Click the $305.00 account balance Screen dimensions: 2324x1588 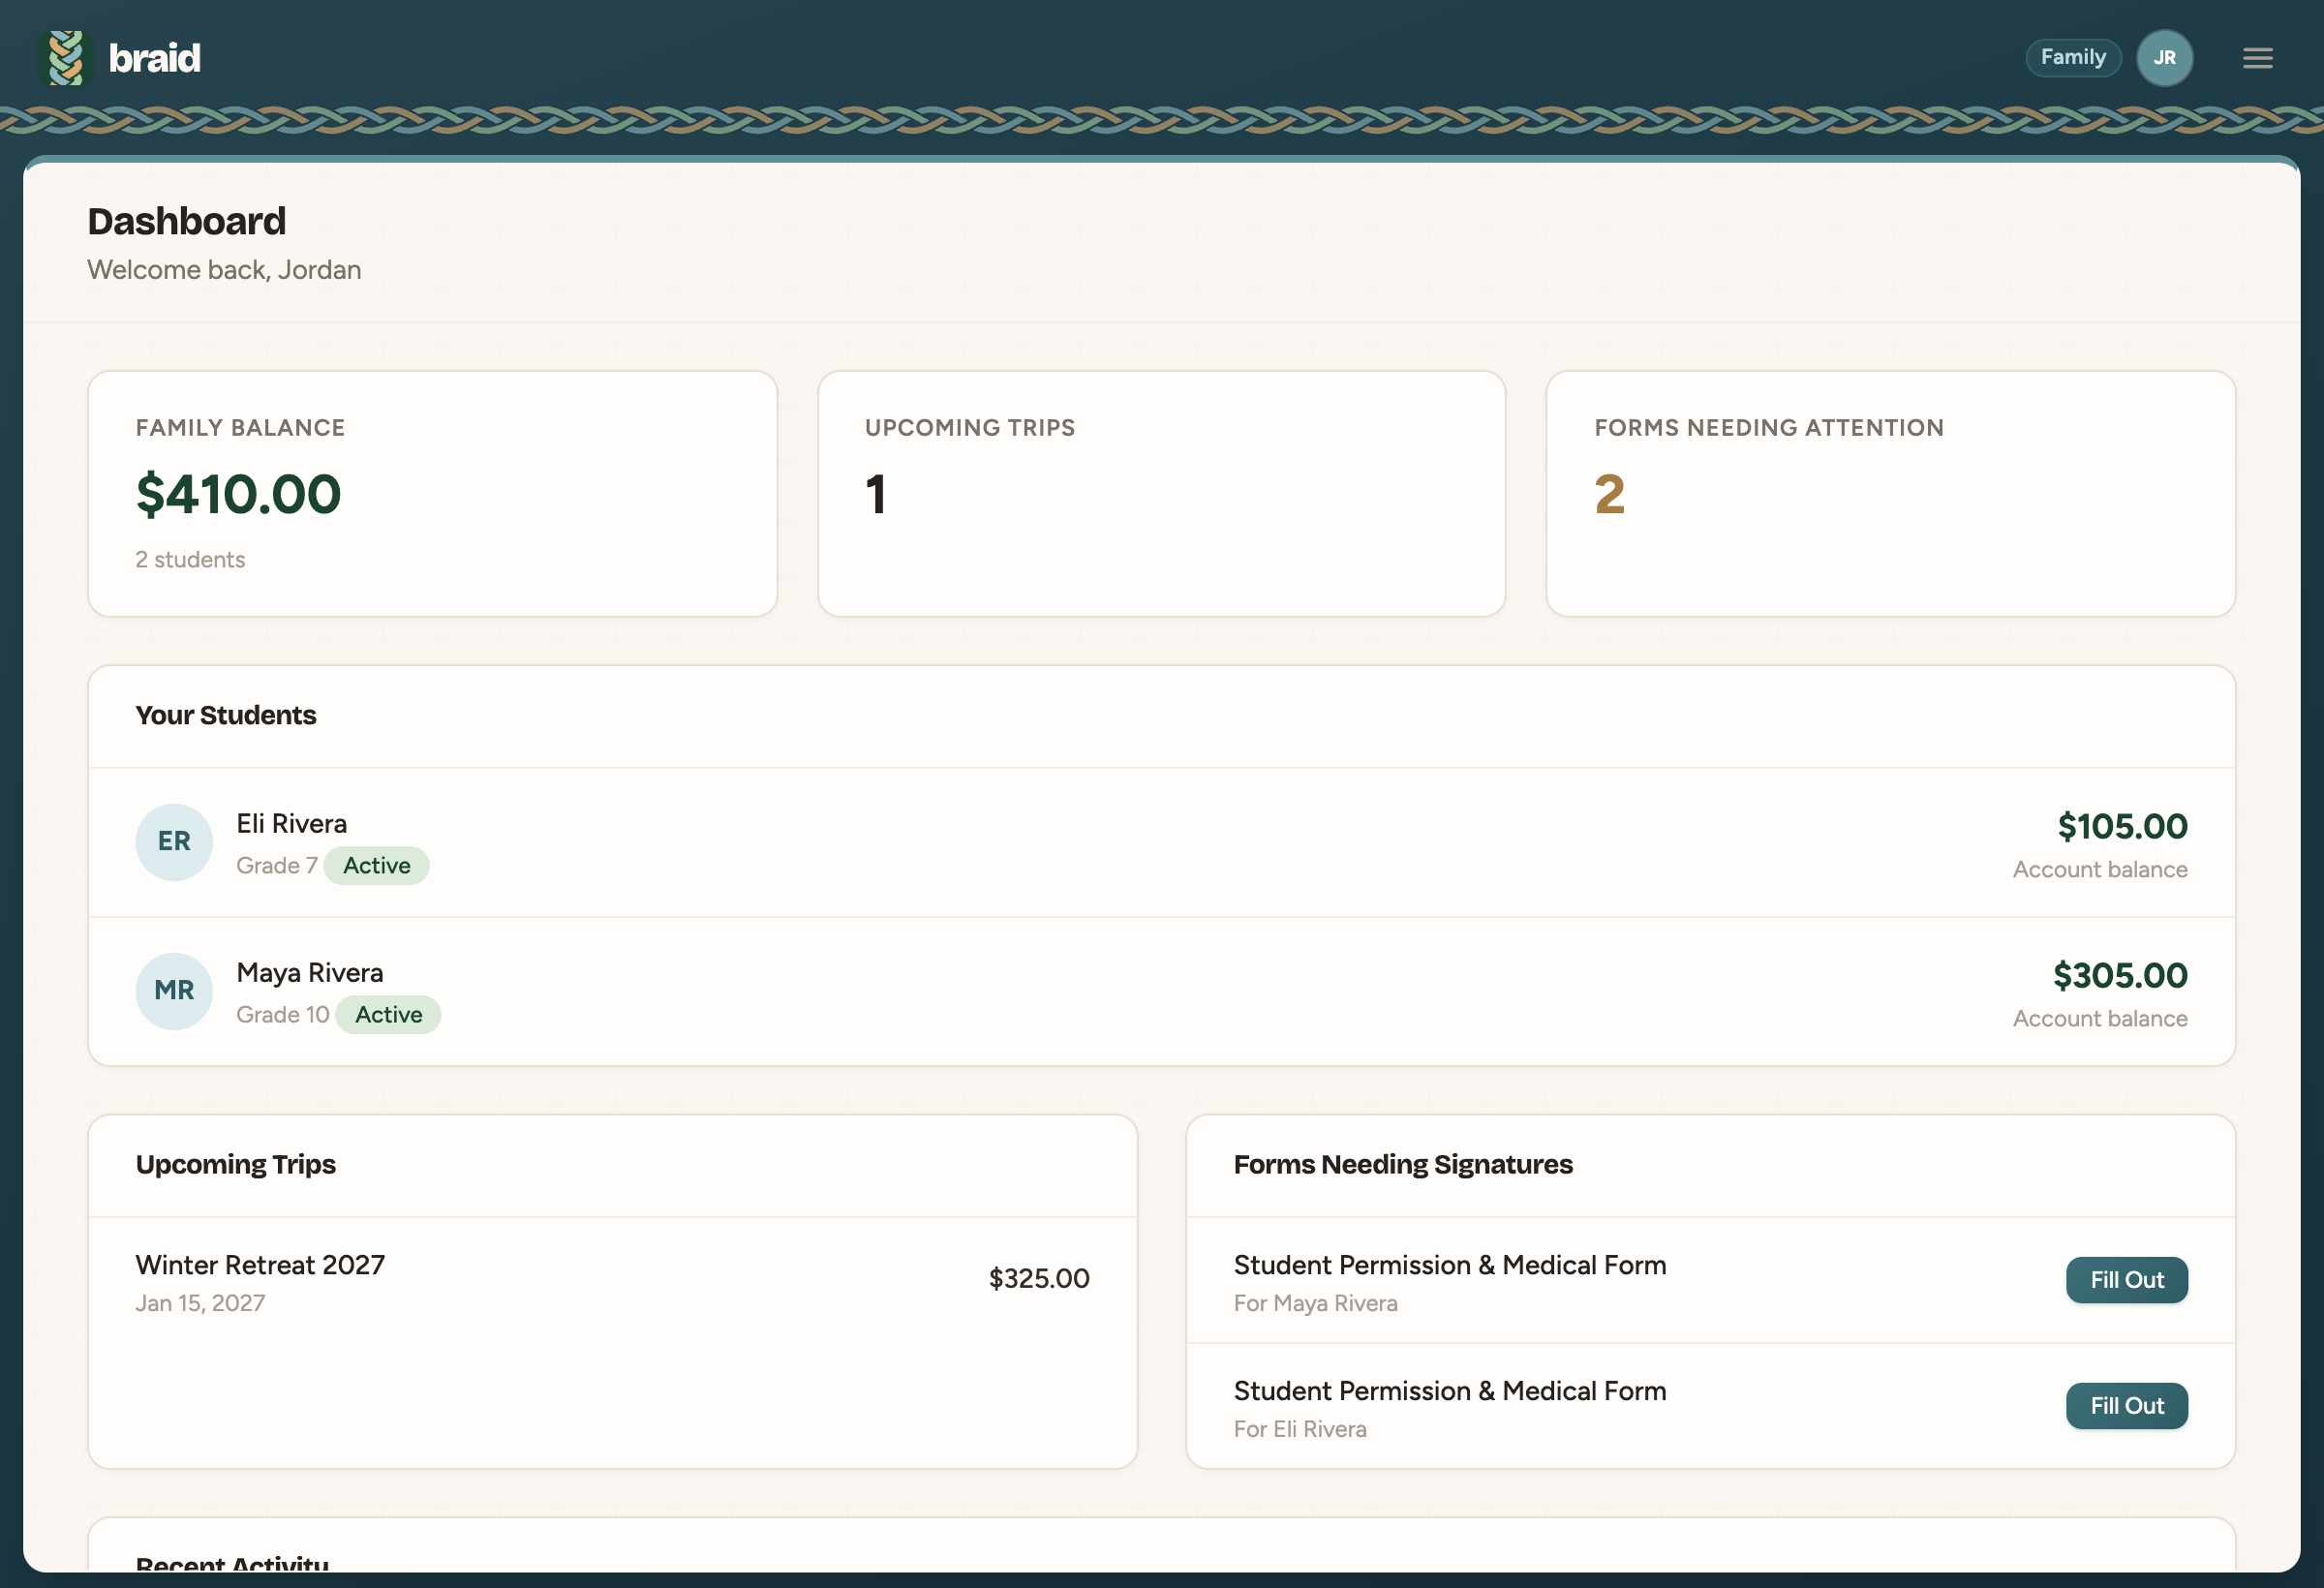tap(2119, 975)
